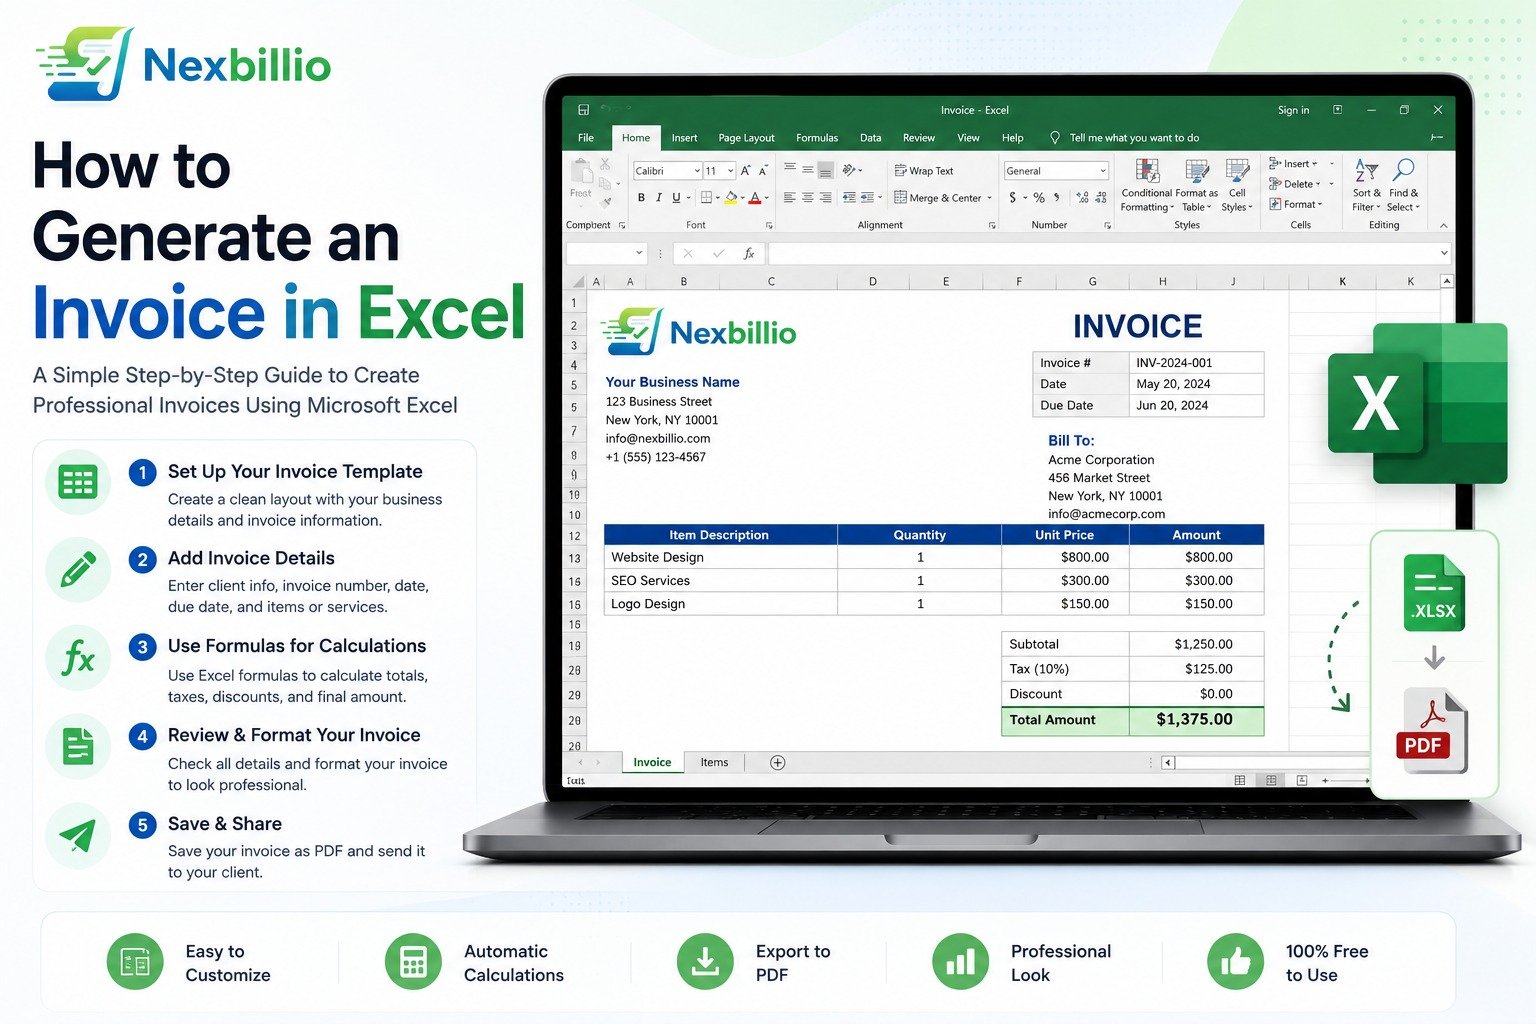Open the Cell Styles gallery
1536x1024 pixels.
[x=1237, y=185]
